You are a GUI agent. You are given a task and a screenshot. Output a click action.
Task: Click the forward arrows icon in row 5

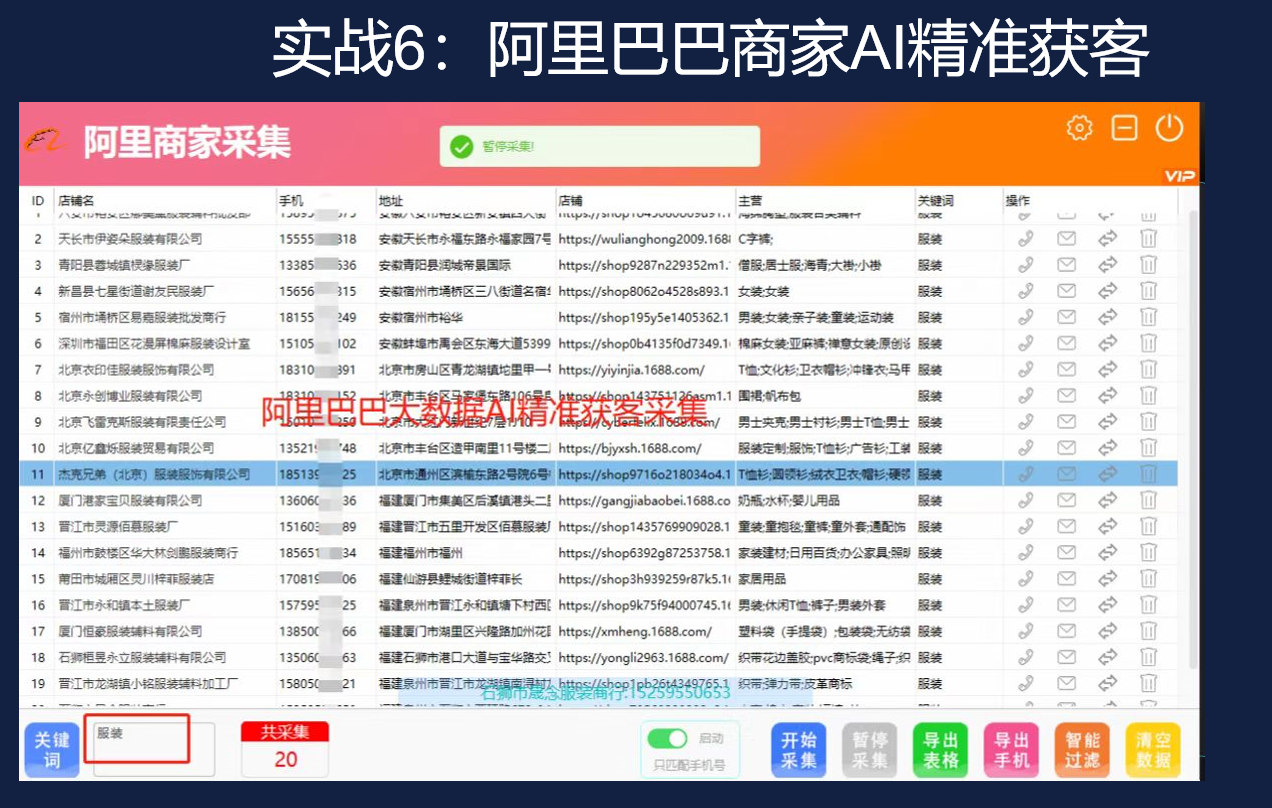pyautogui.click(x=1108, y=317)
